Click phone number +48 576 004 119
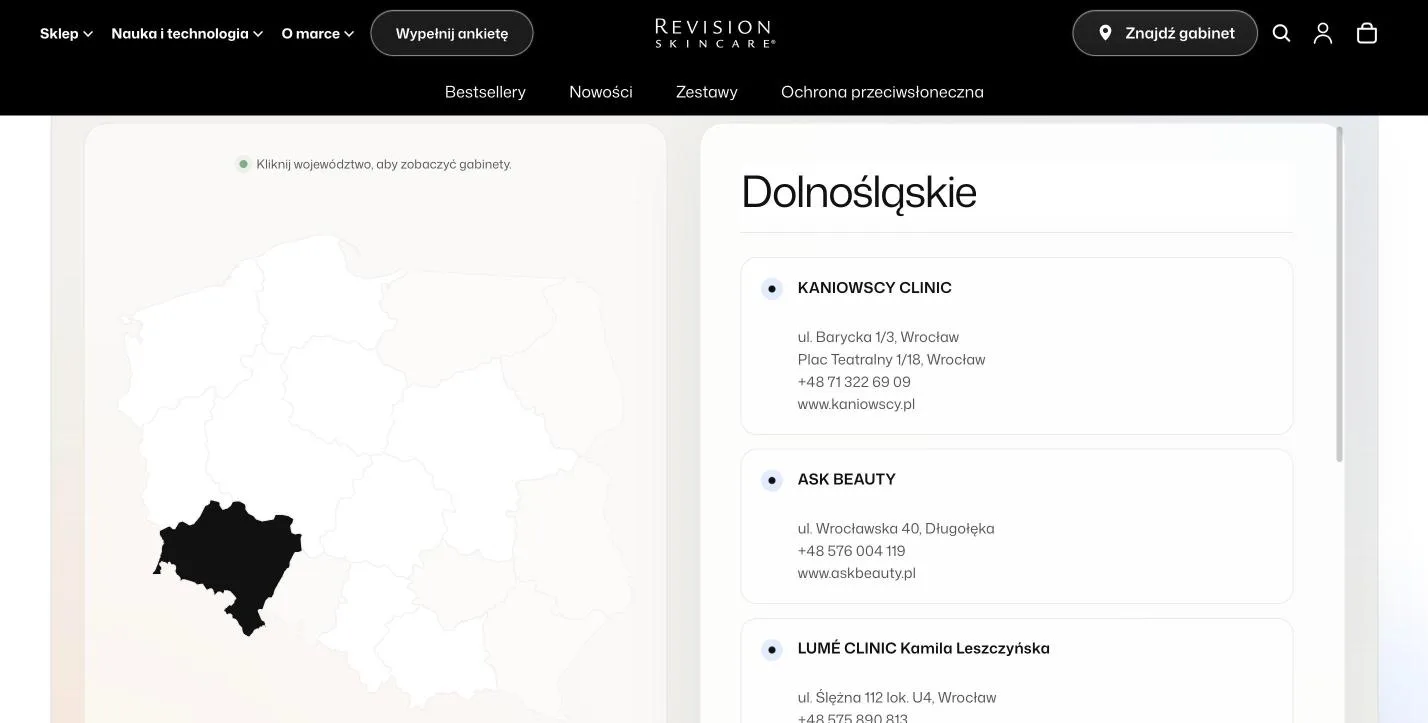The width and height of the screenshot is (1428, 723). (852, 551)
